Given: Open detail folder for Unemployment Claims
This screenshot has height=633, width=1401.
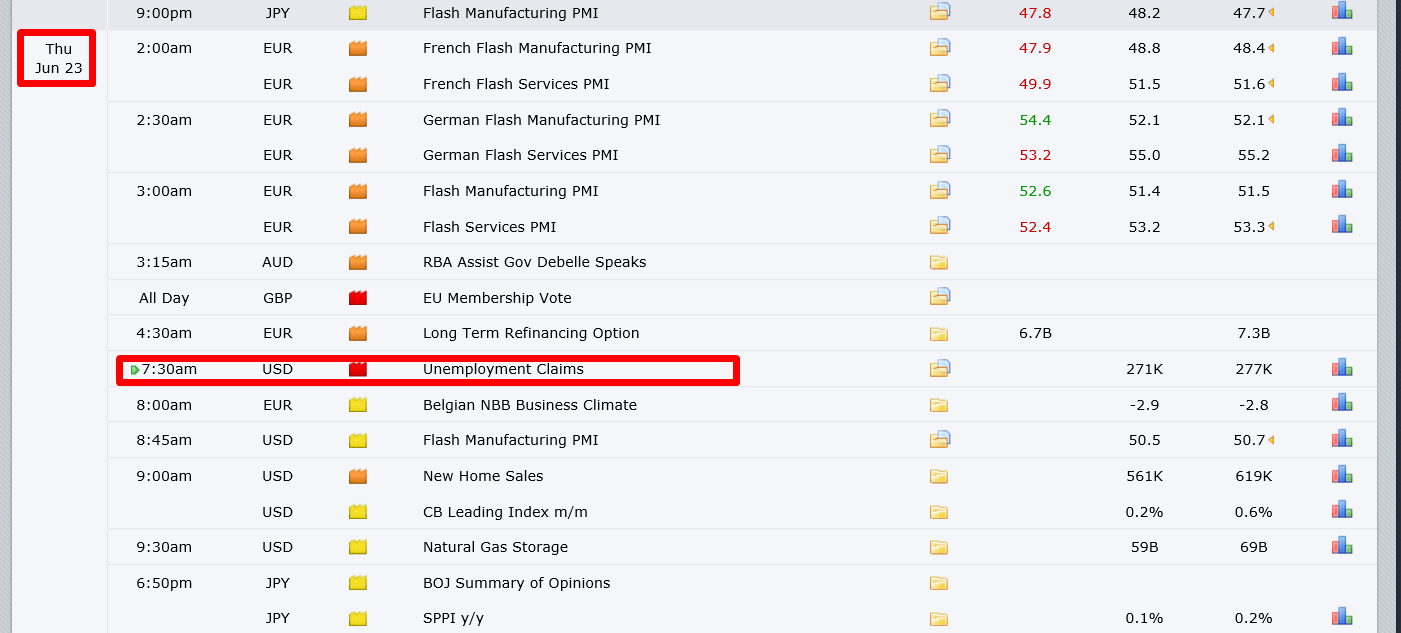Looking at the screenshot, I should (x=939, y=368).
